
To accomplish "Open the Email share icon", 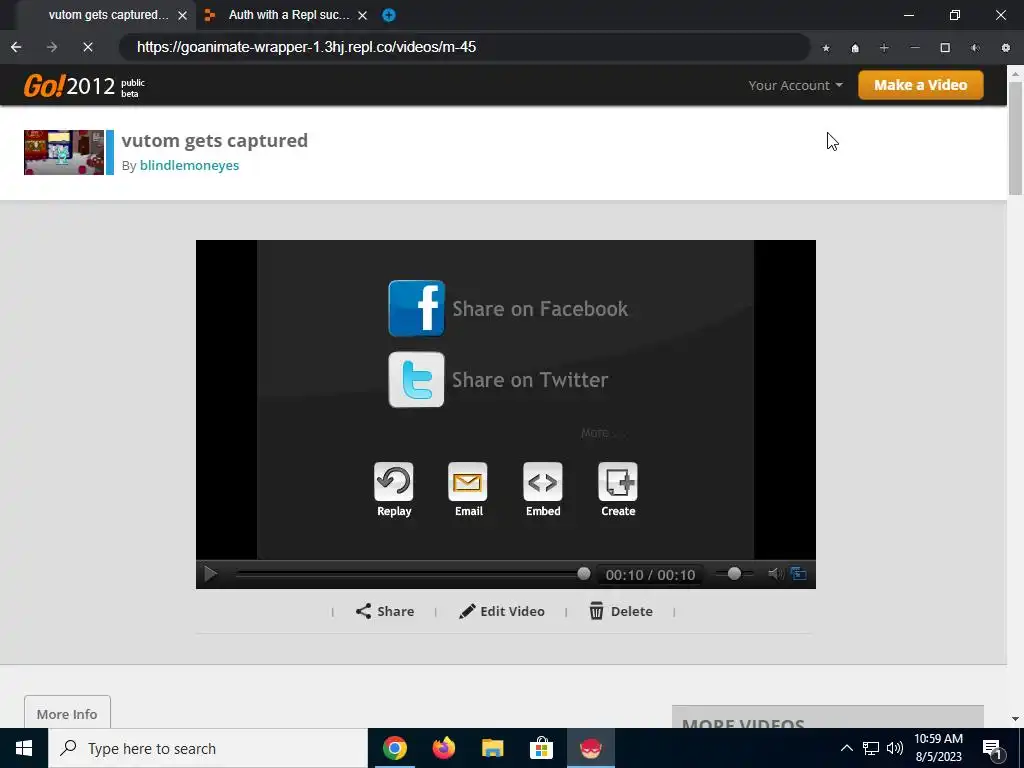I will (468, 482).
